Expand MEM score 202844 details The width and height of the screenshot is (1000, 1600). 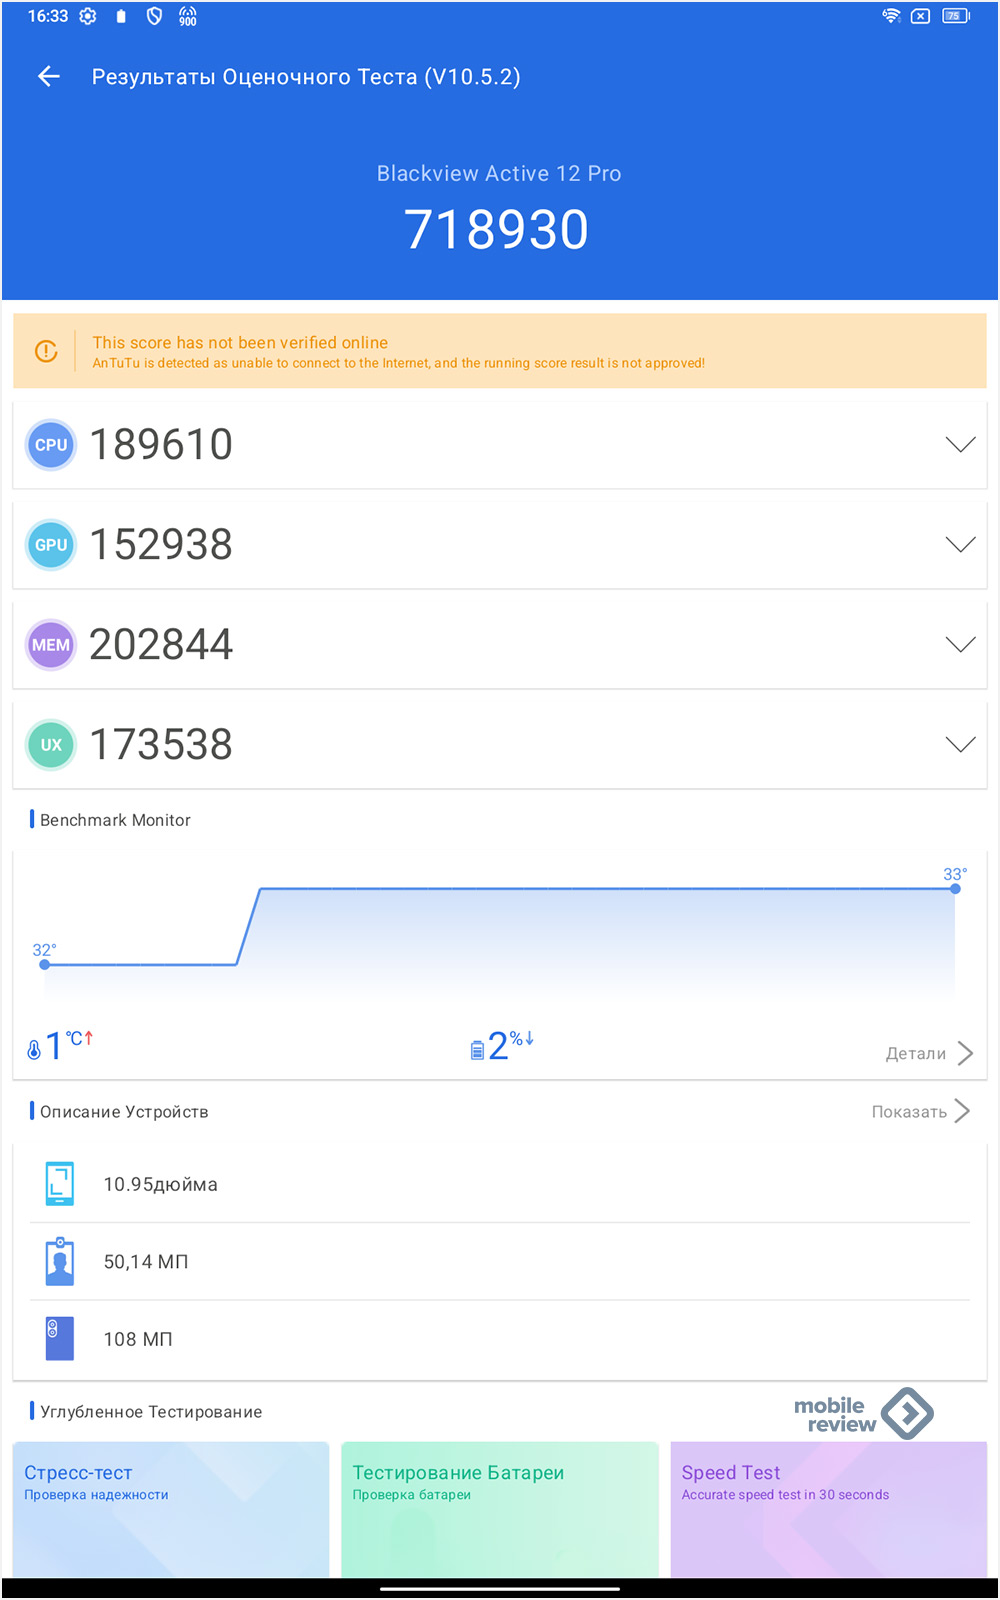961,645
